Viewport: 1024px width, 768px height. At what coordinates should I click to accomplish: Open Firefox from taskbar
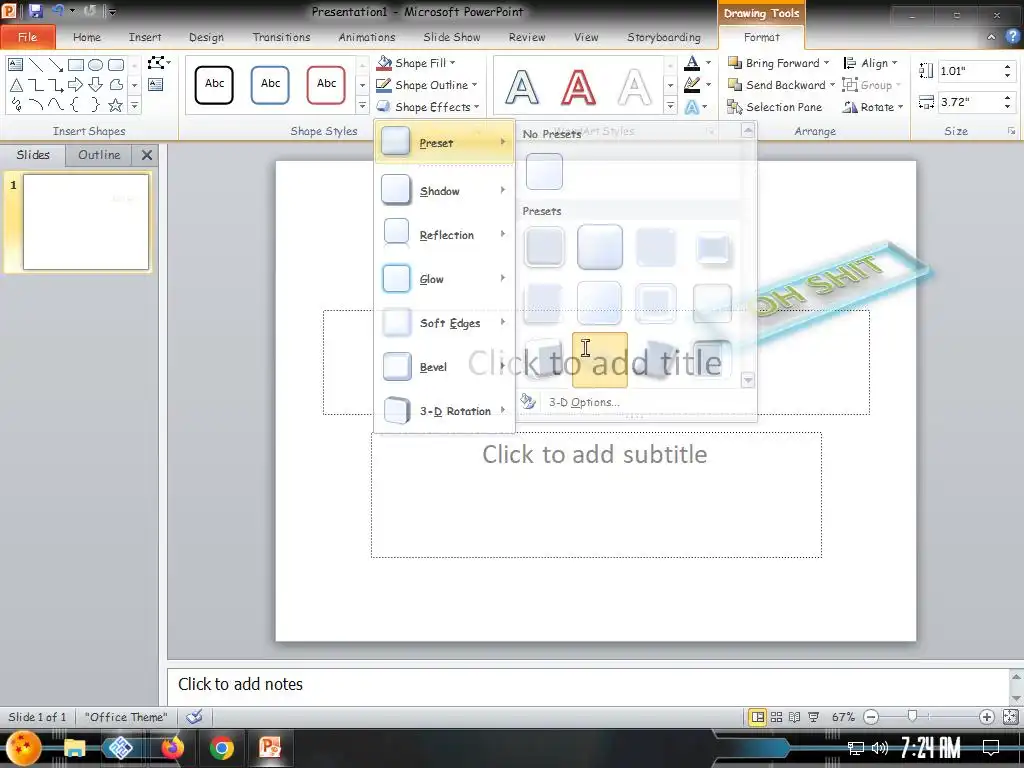(x=172, y=747)
